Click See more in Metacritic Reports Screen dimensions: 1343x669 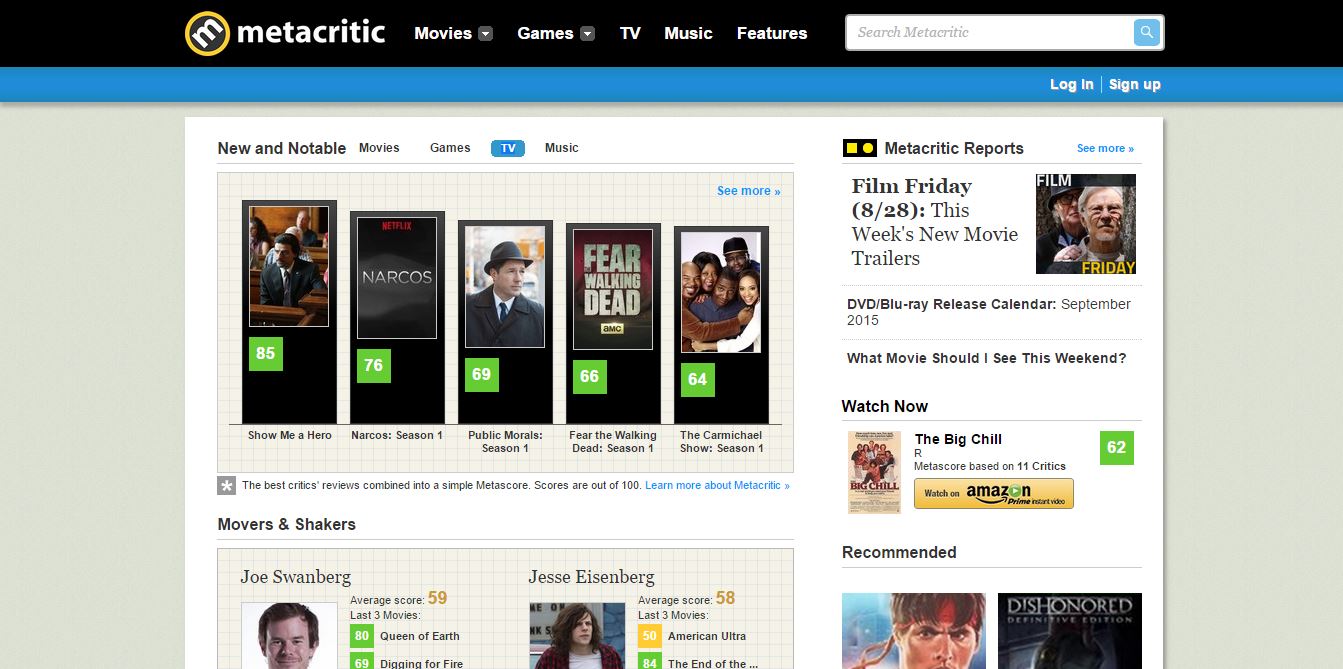pyautogui.click(x=1105, y=148)
